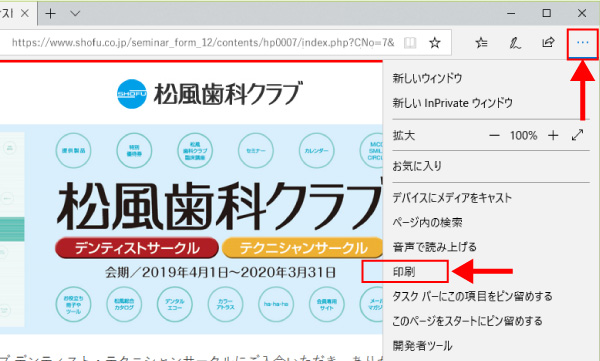The height and width of the screenshot is (361, 600).
Task: Click the 松風総合カタログ circle icon
Action: [x=124, y=304]
